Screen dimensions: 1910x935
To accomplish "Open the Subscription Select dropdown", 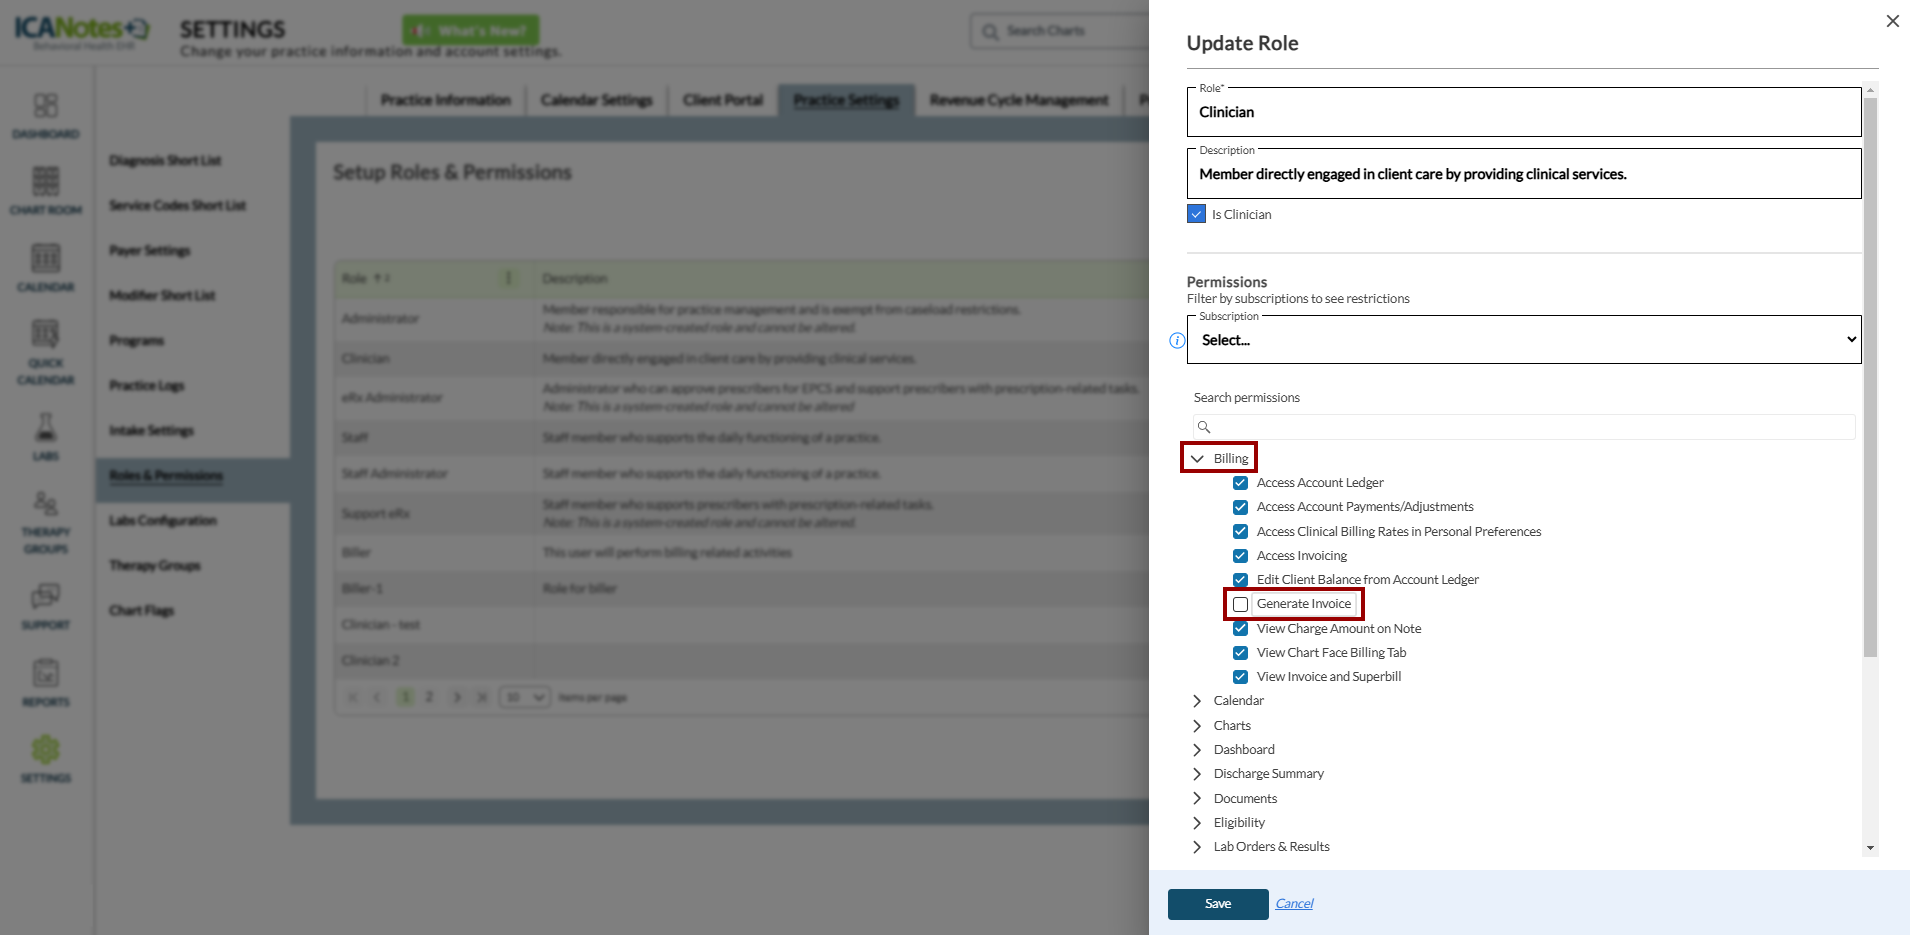I will tap(1524, 340).
